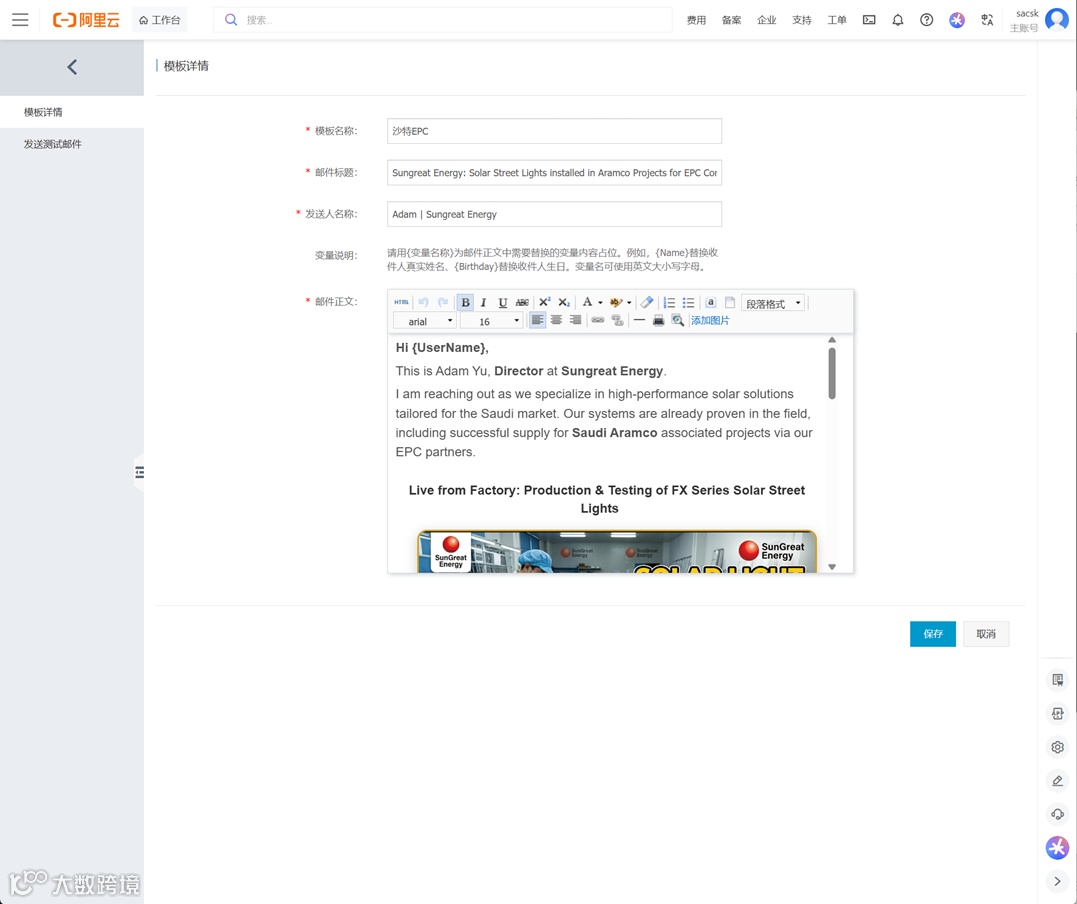Image resolution: width=1077 pixels, height=904 pixels.
Task: Select the 发送测试邮件 sidebar item
Action: tap(72, 144)
